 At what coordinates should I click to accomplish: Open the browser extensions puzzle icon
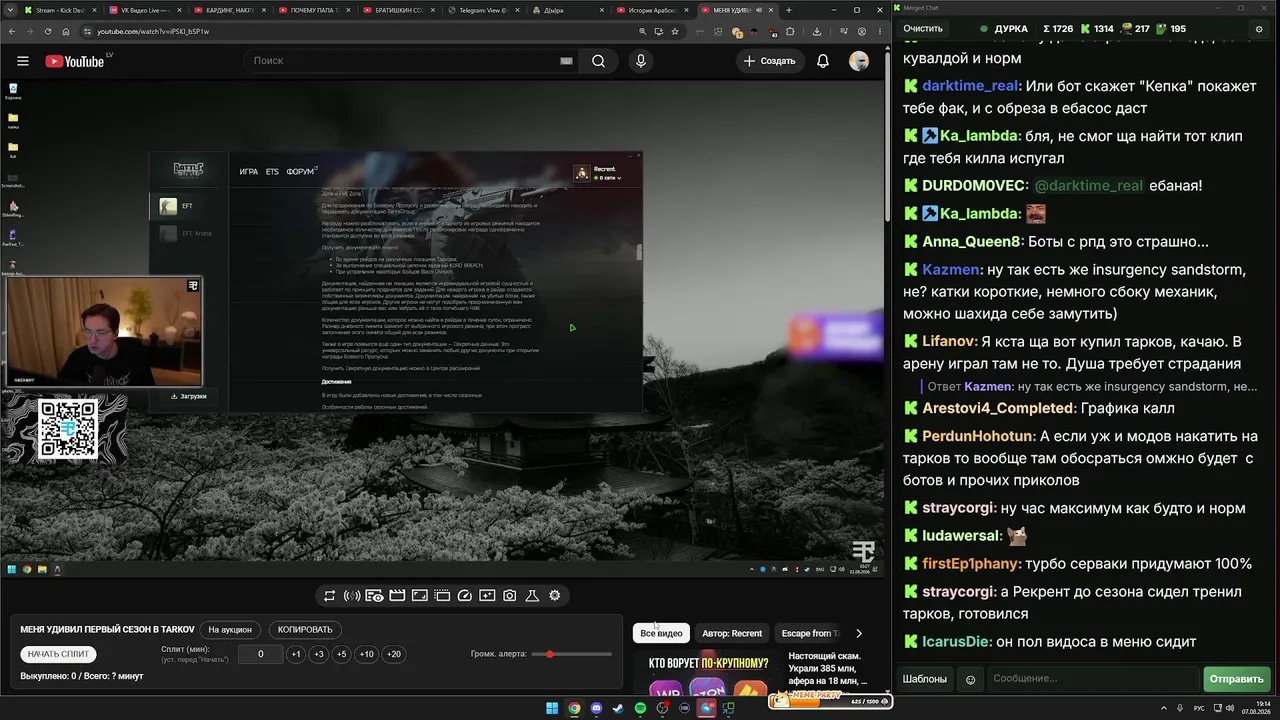(790, 31)
